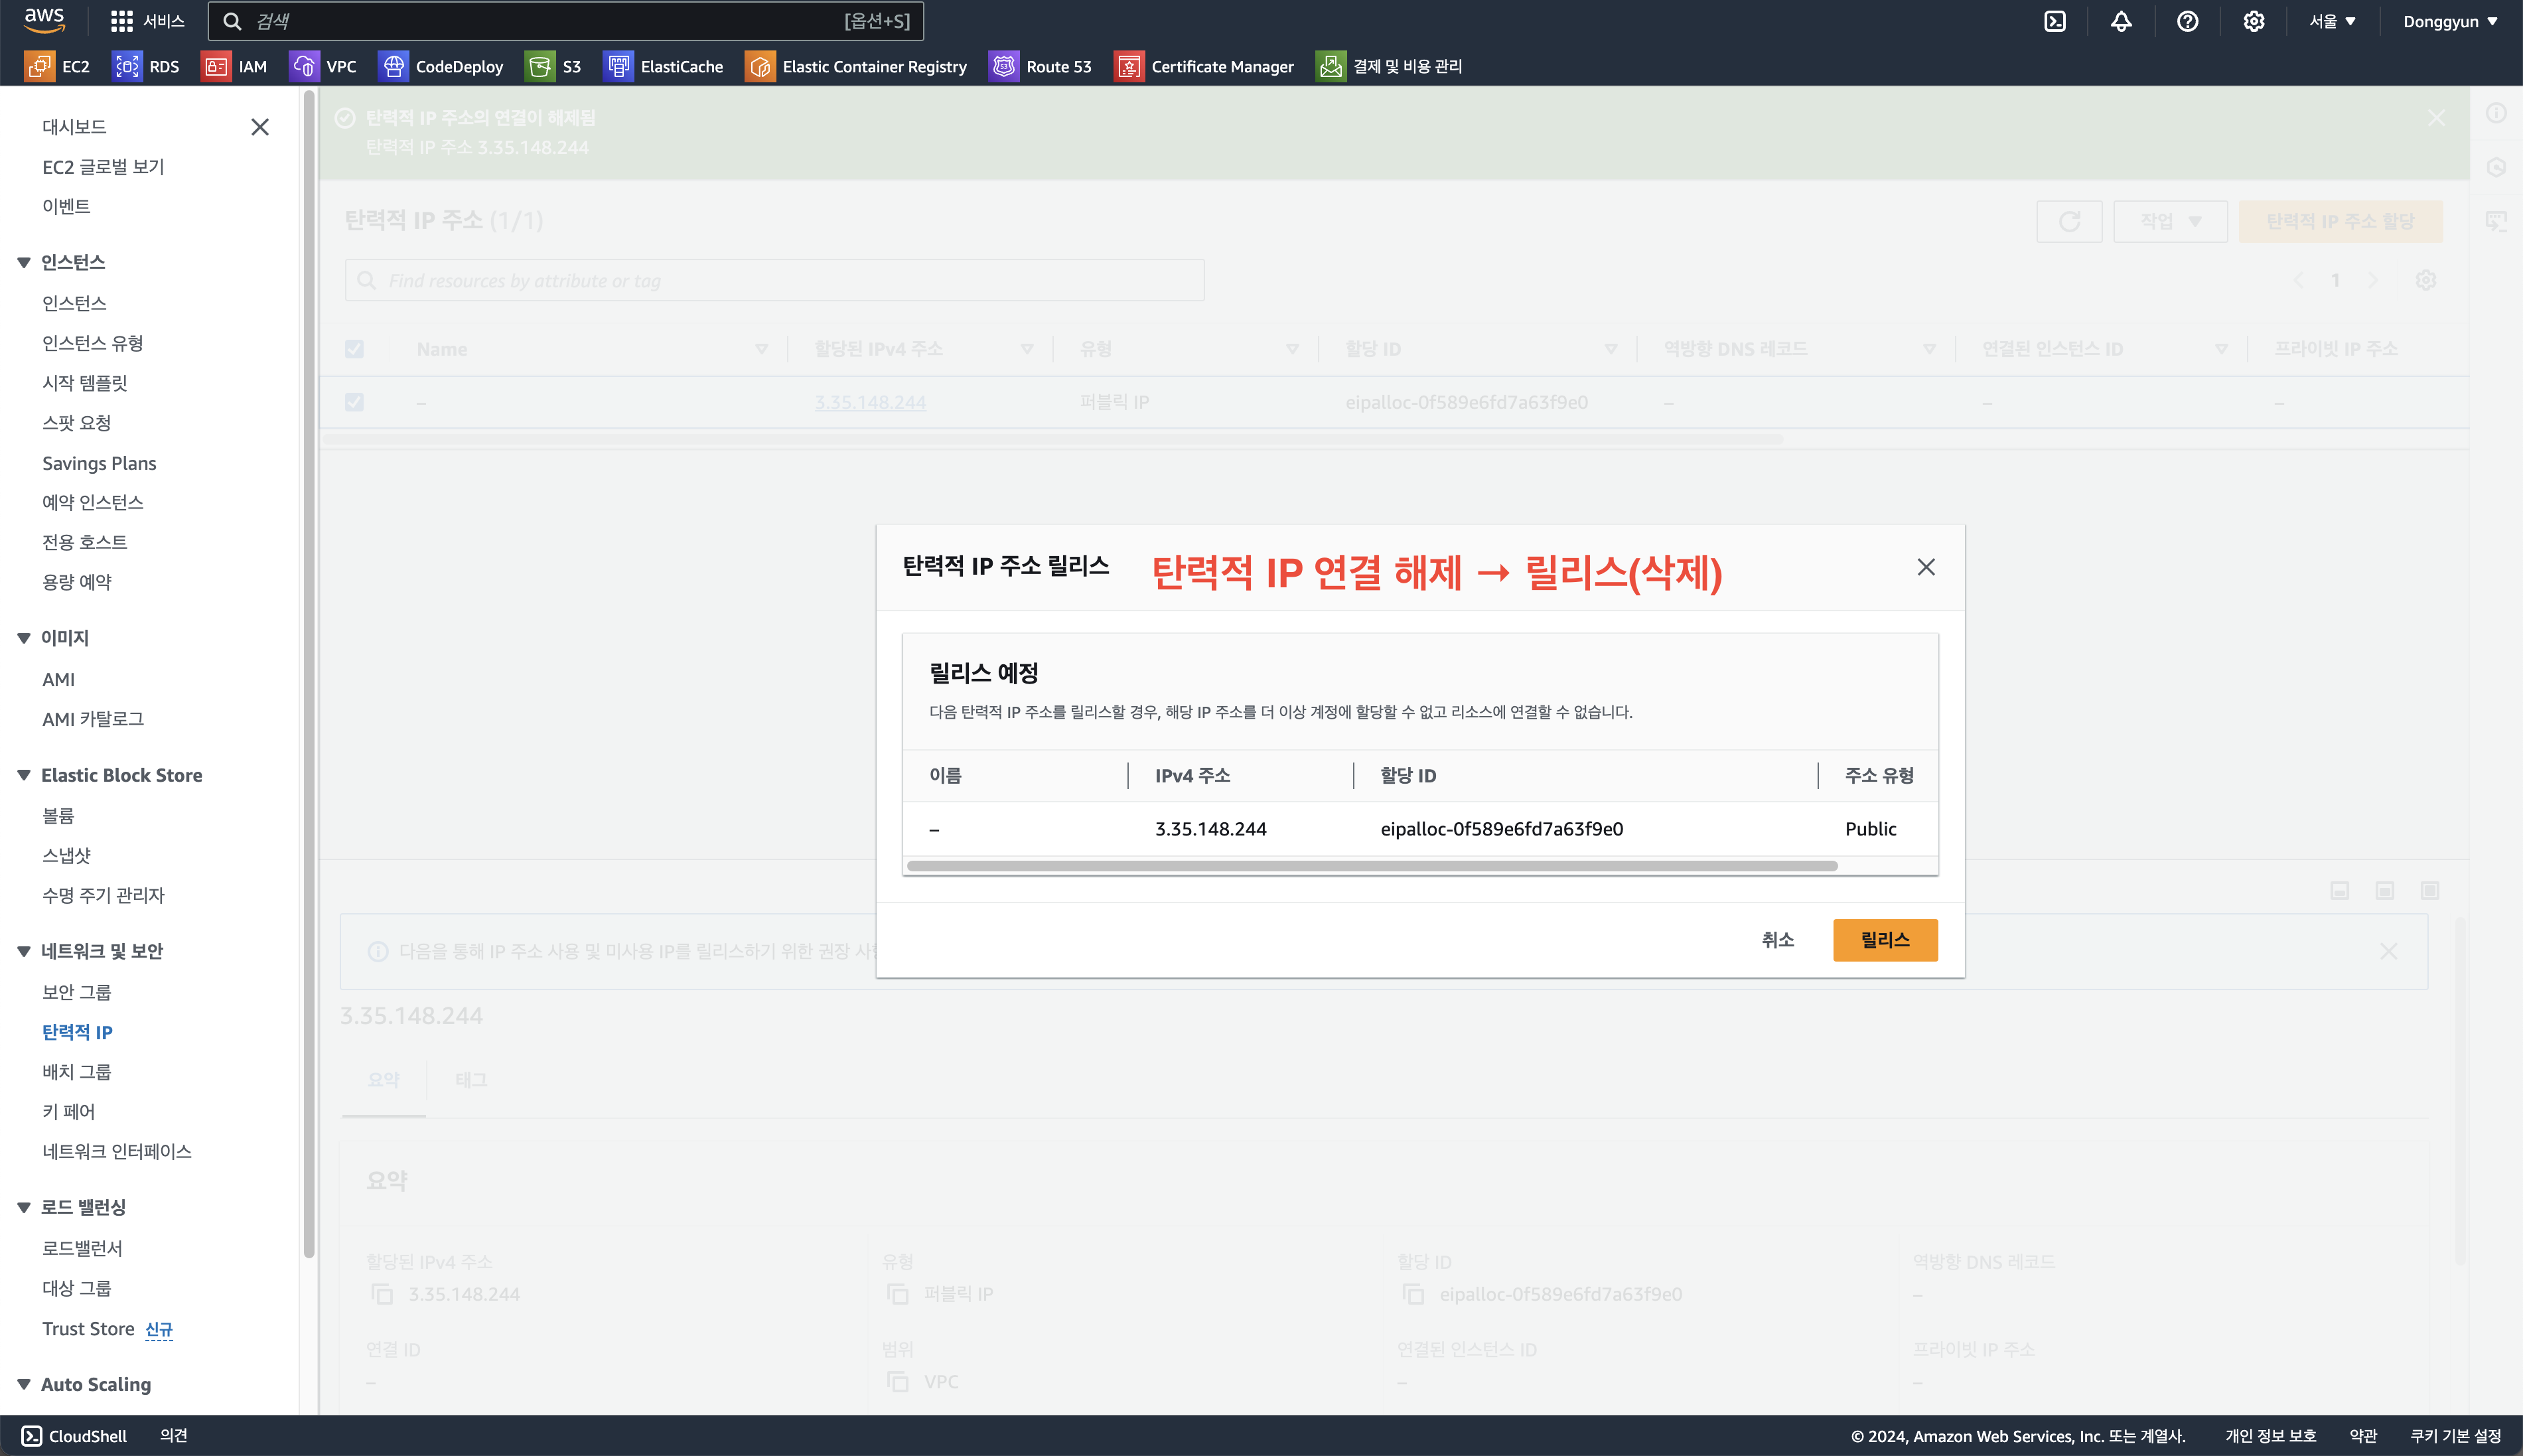The width and height of the screenshot is (2523, 1456).
Task: Collapse the 인스턴스 sidebar section
Action: [x=24, y=262]
